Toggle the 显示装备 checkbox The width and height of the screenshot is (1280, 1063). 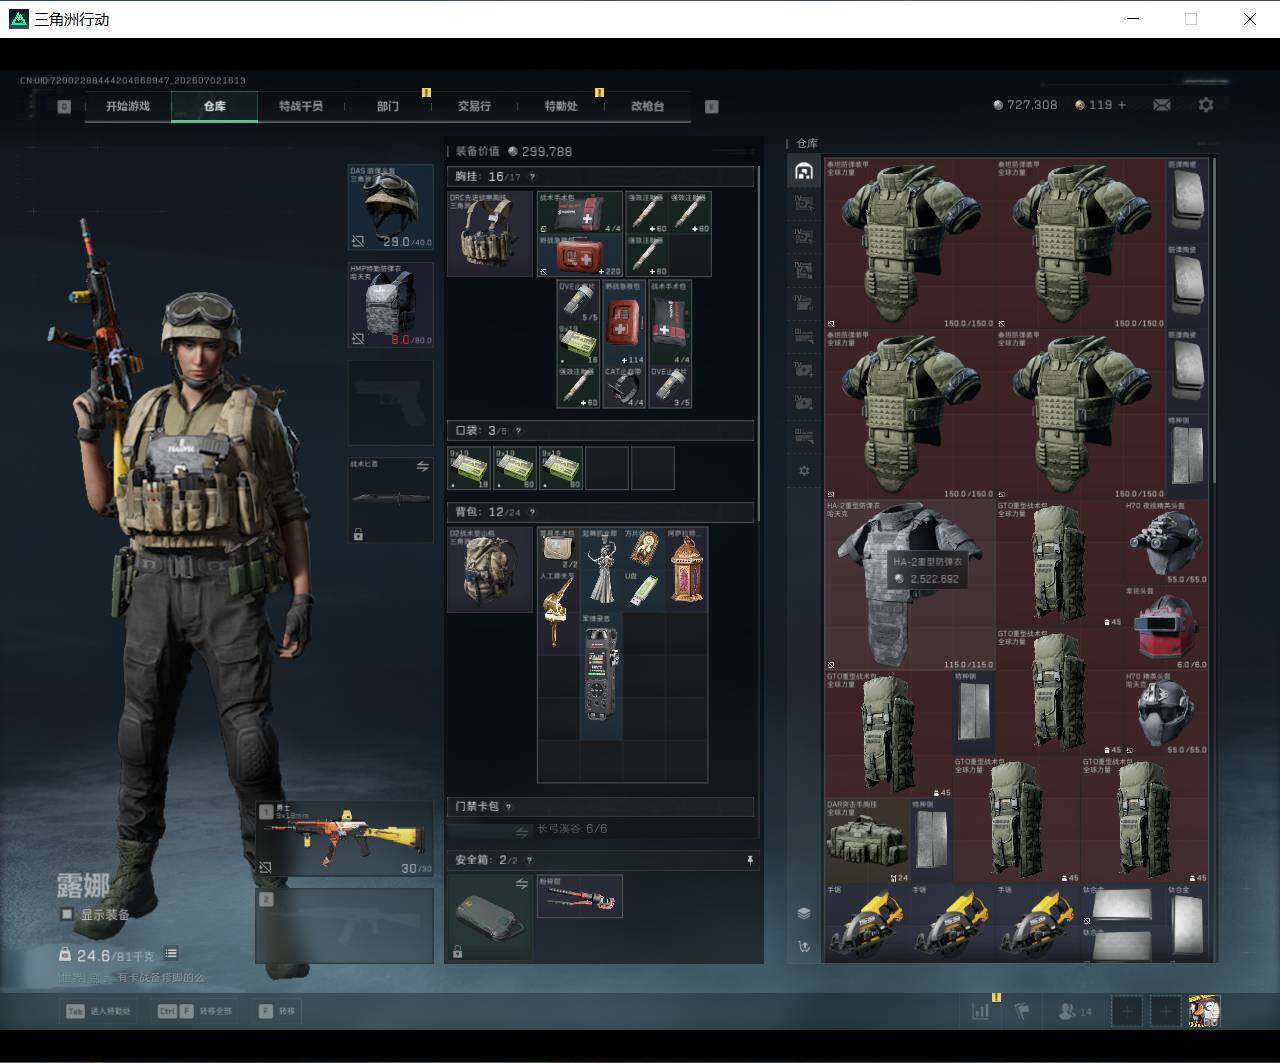point(67,914)
